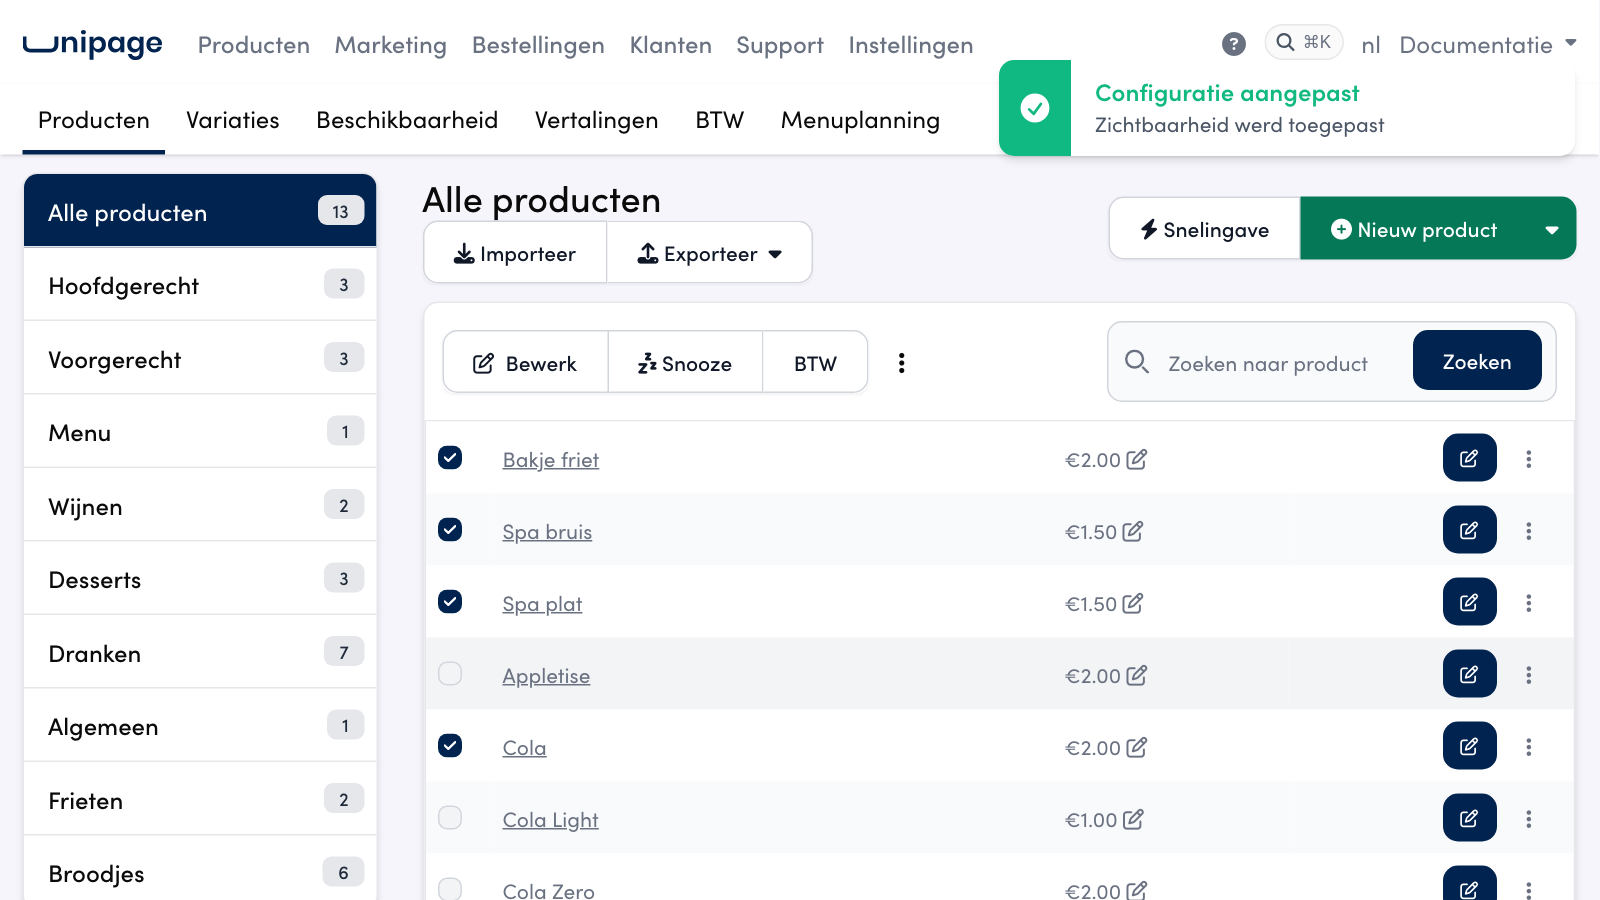The height and width of the screenshot is (900, 1600).
Task: Edit price icon for Bakje friet
Action: tap(1136, 460)
